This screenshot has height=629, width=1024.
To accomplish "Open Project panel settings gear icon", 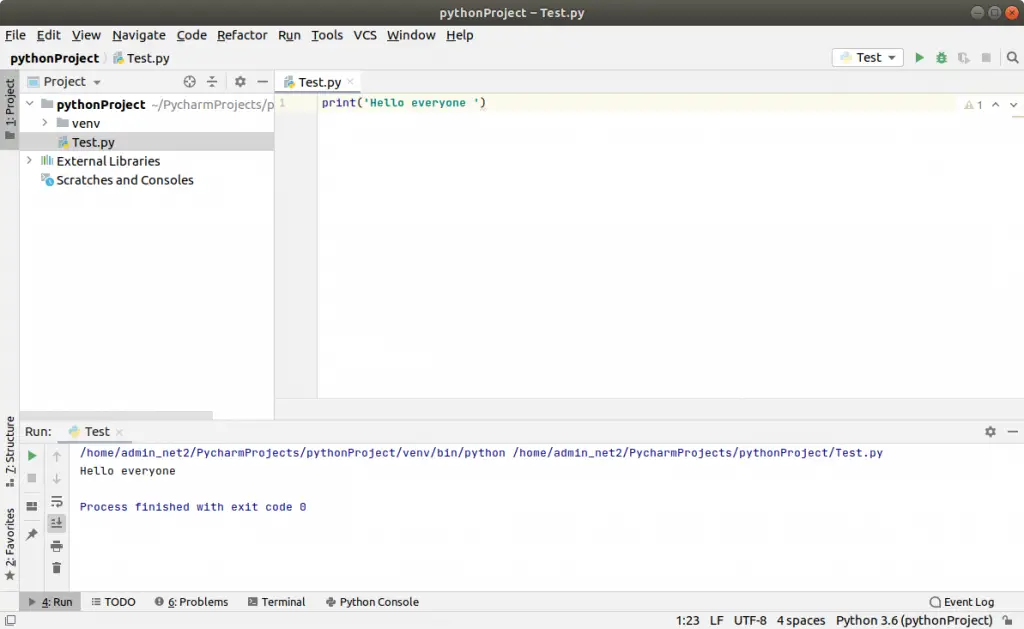I will [240, 82].
